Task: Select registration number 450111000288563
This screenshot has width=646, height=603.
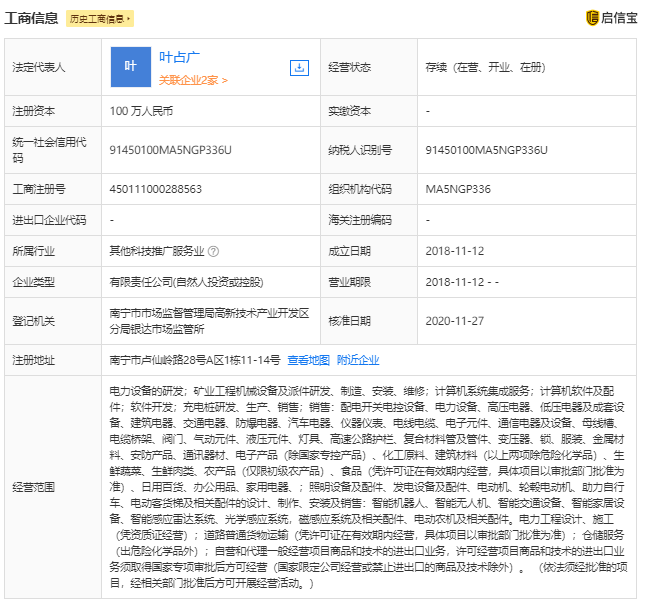Action: [155, 189]
